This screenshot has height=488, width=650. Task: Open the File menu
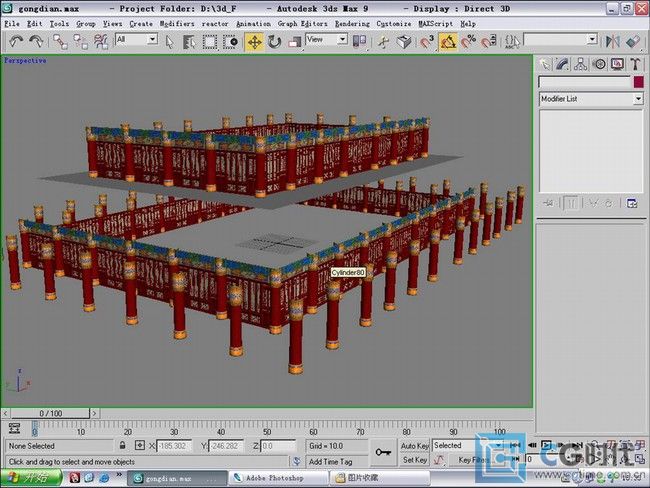[12, 24]
